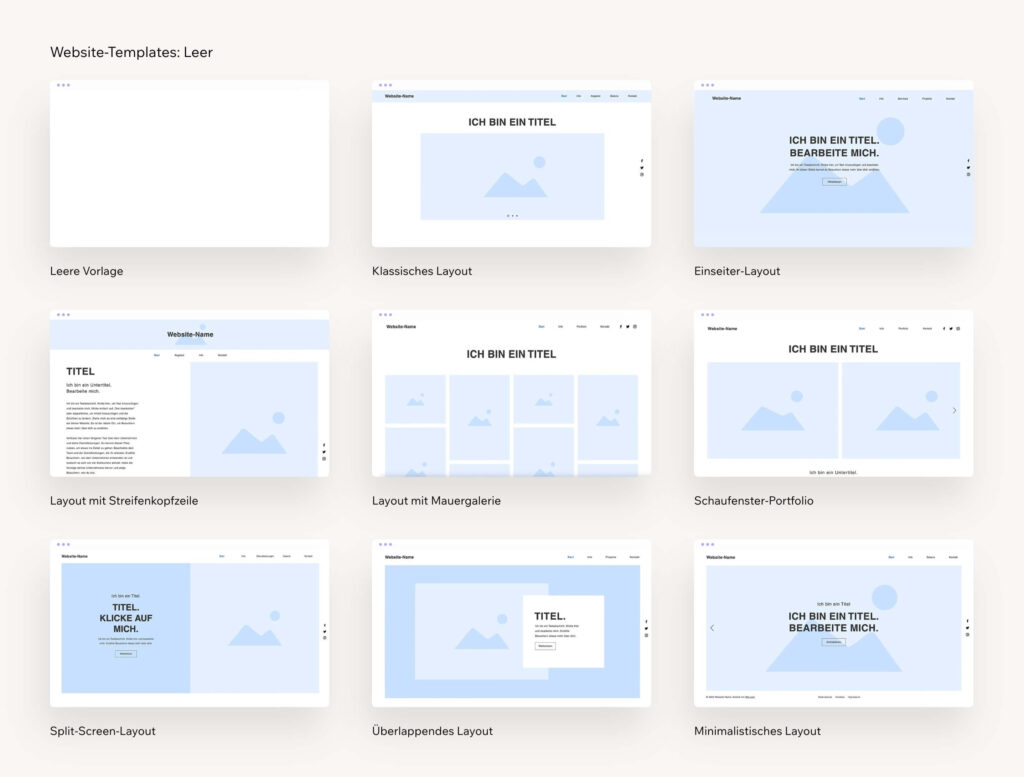Viewport: 1024px width, 777px height.
Task: Select the Twitter icon on Klassisches Layout sidebar
Action: pyautogui.click(x=642, y=168)
